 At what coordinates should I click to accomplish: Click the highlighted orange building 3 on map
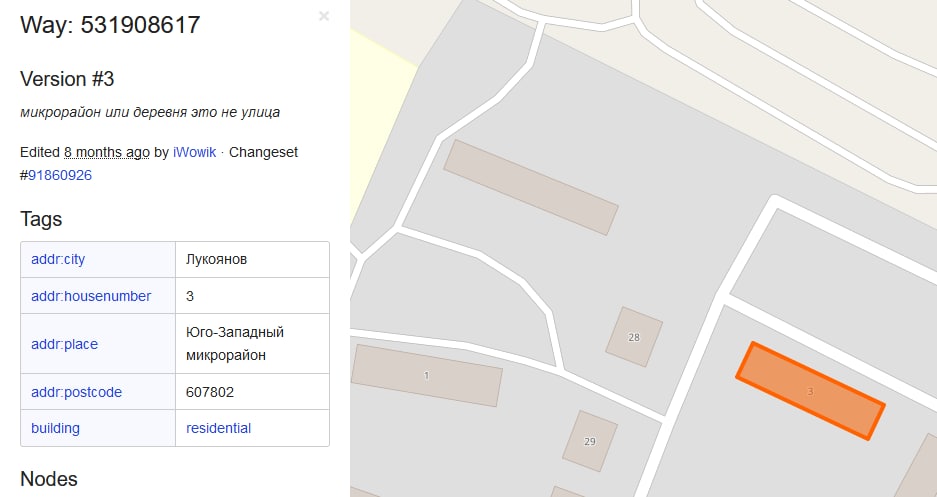[810, 391]
